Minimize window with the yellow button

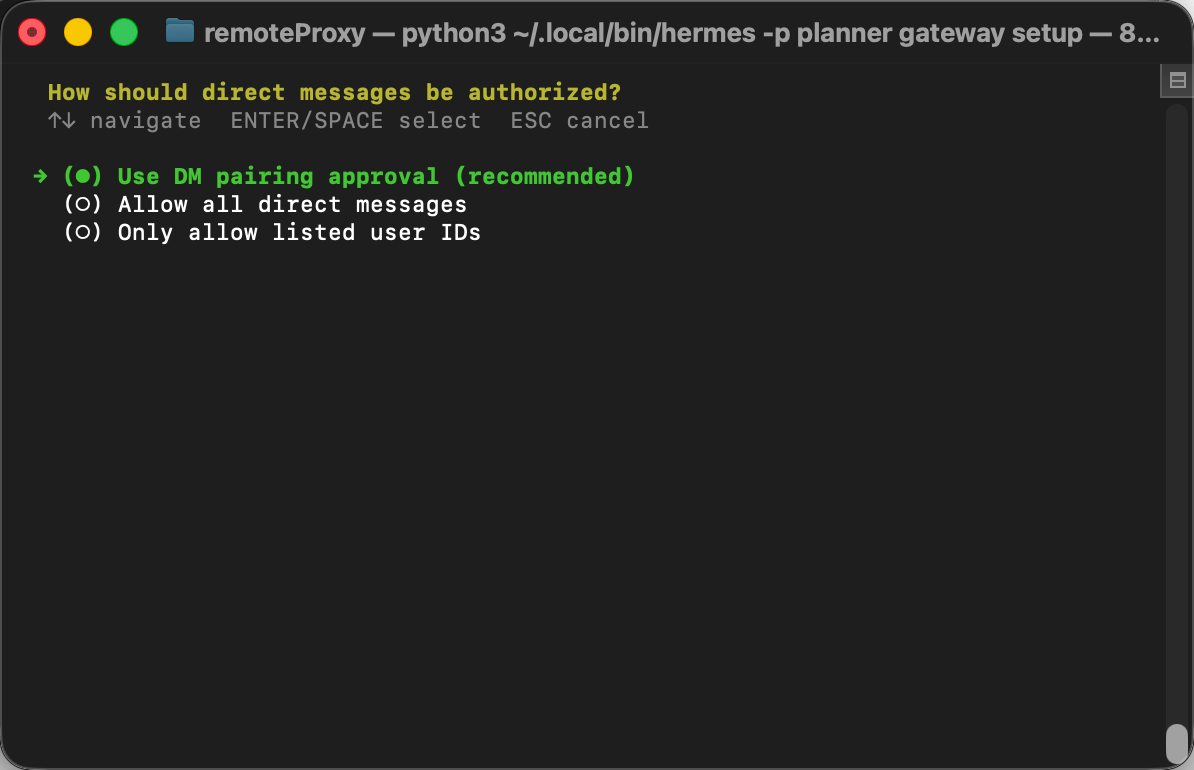click(x=78, y=32)
